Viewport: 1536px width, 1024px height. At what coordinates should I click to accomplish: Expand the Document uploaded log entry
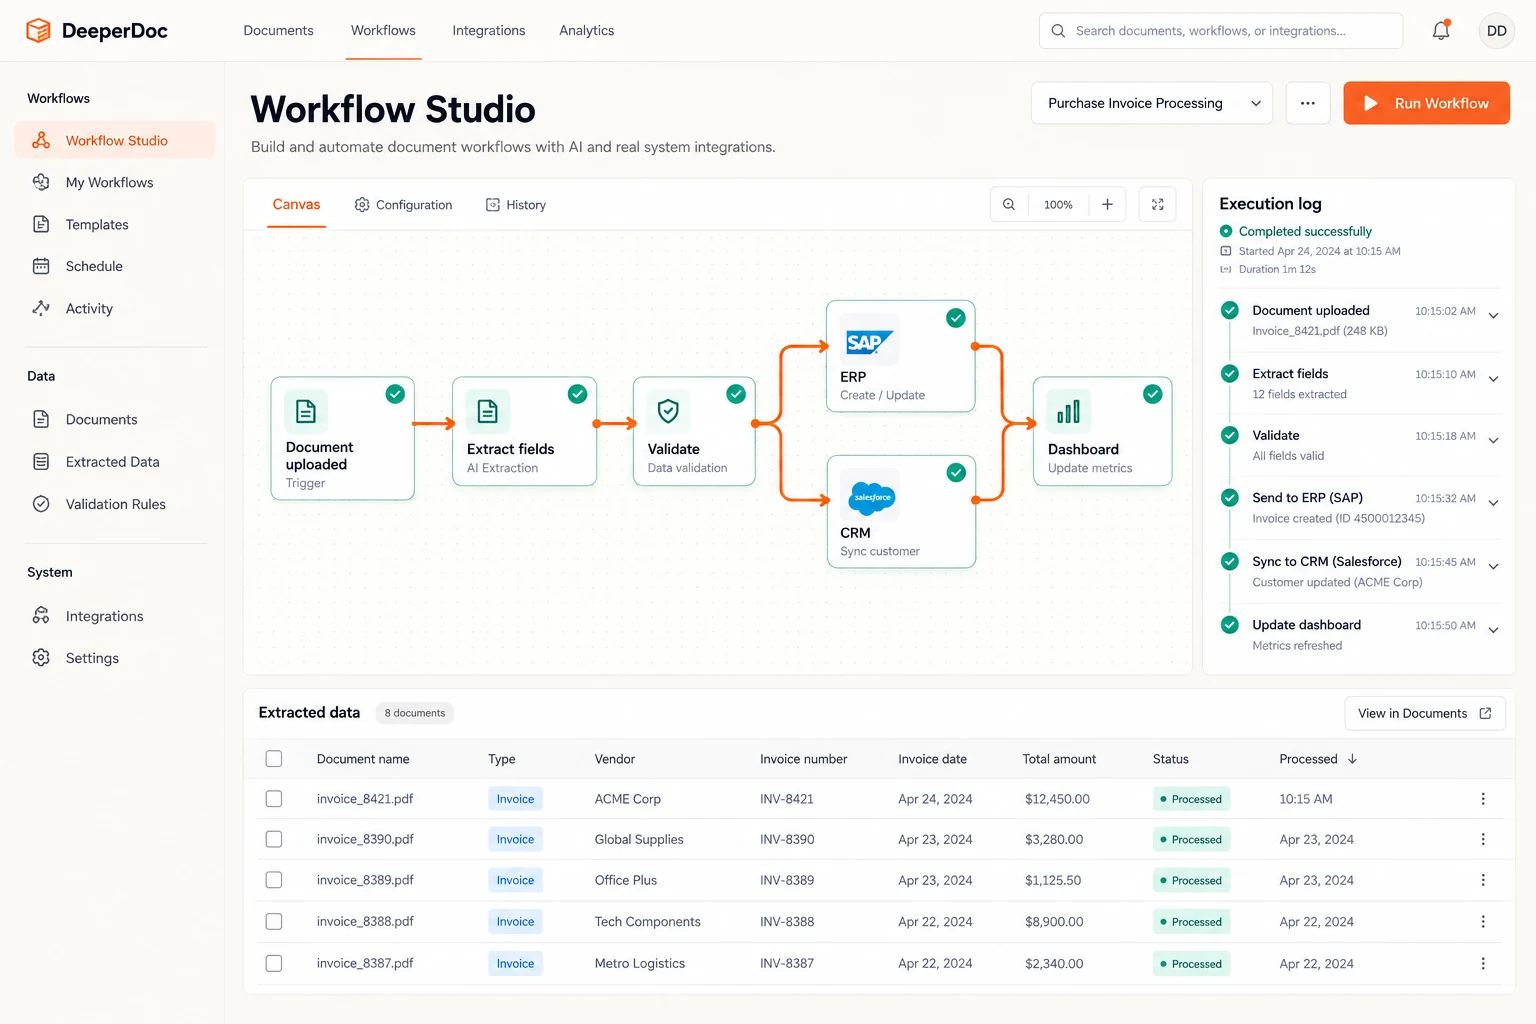(x=1493, y=316)
